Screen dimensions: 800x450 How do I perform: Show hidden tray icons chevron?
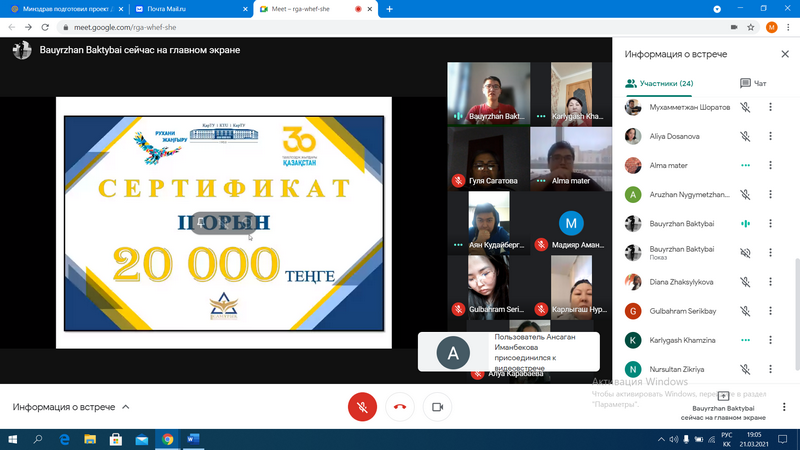661,439
